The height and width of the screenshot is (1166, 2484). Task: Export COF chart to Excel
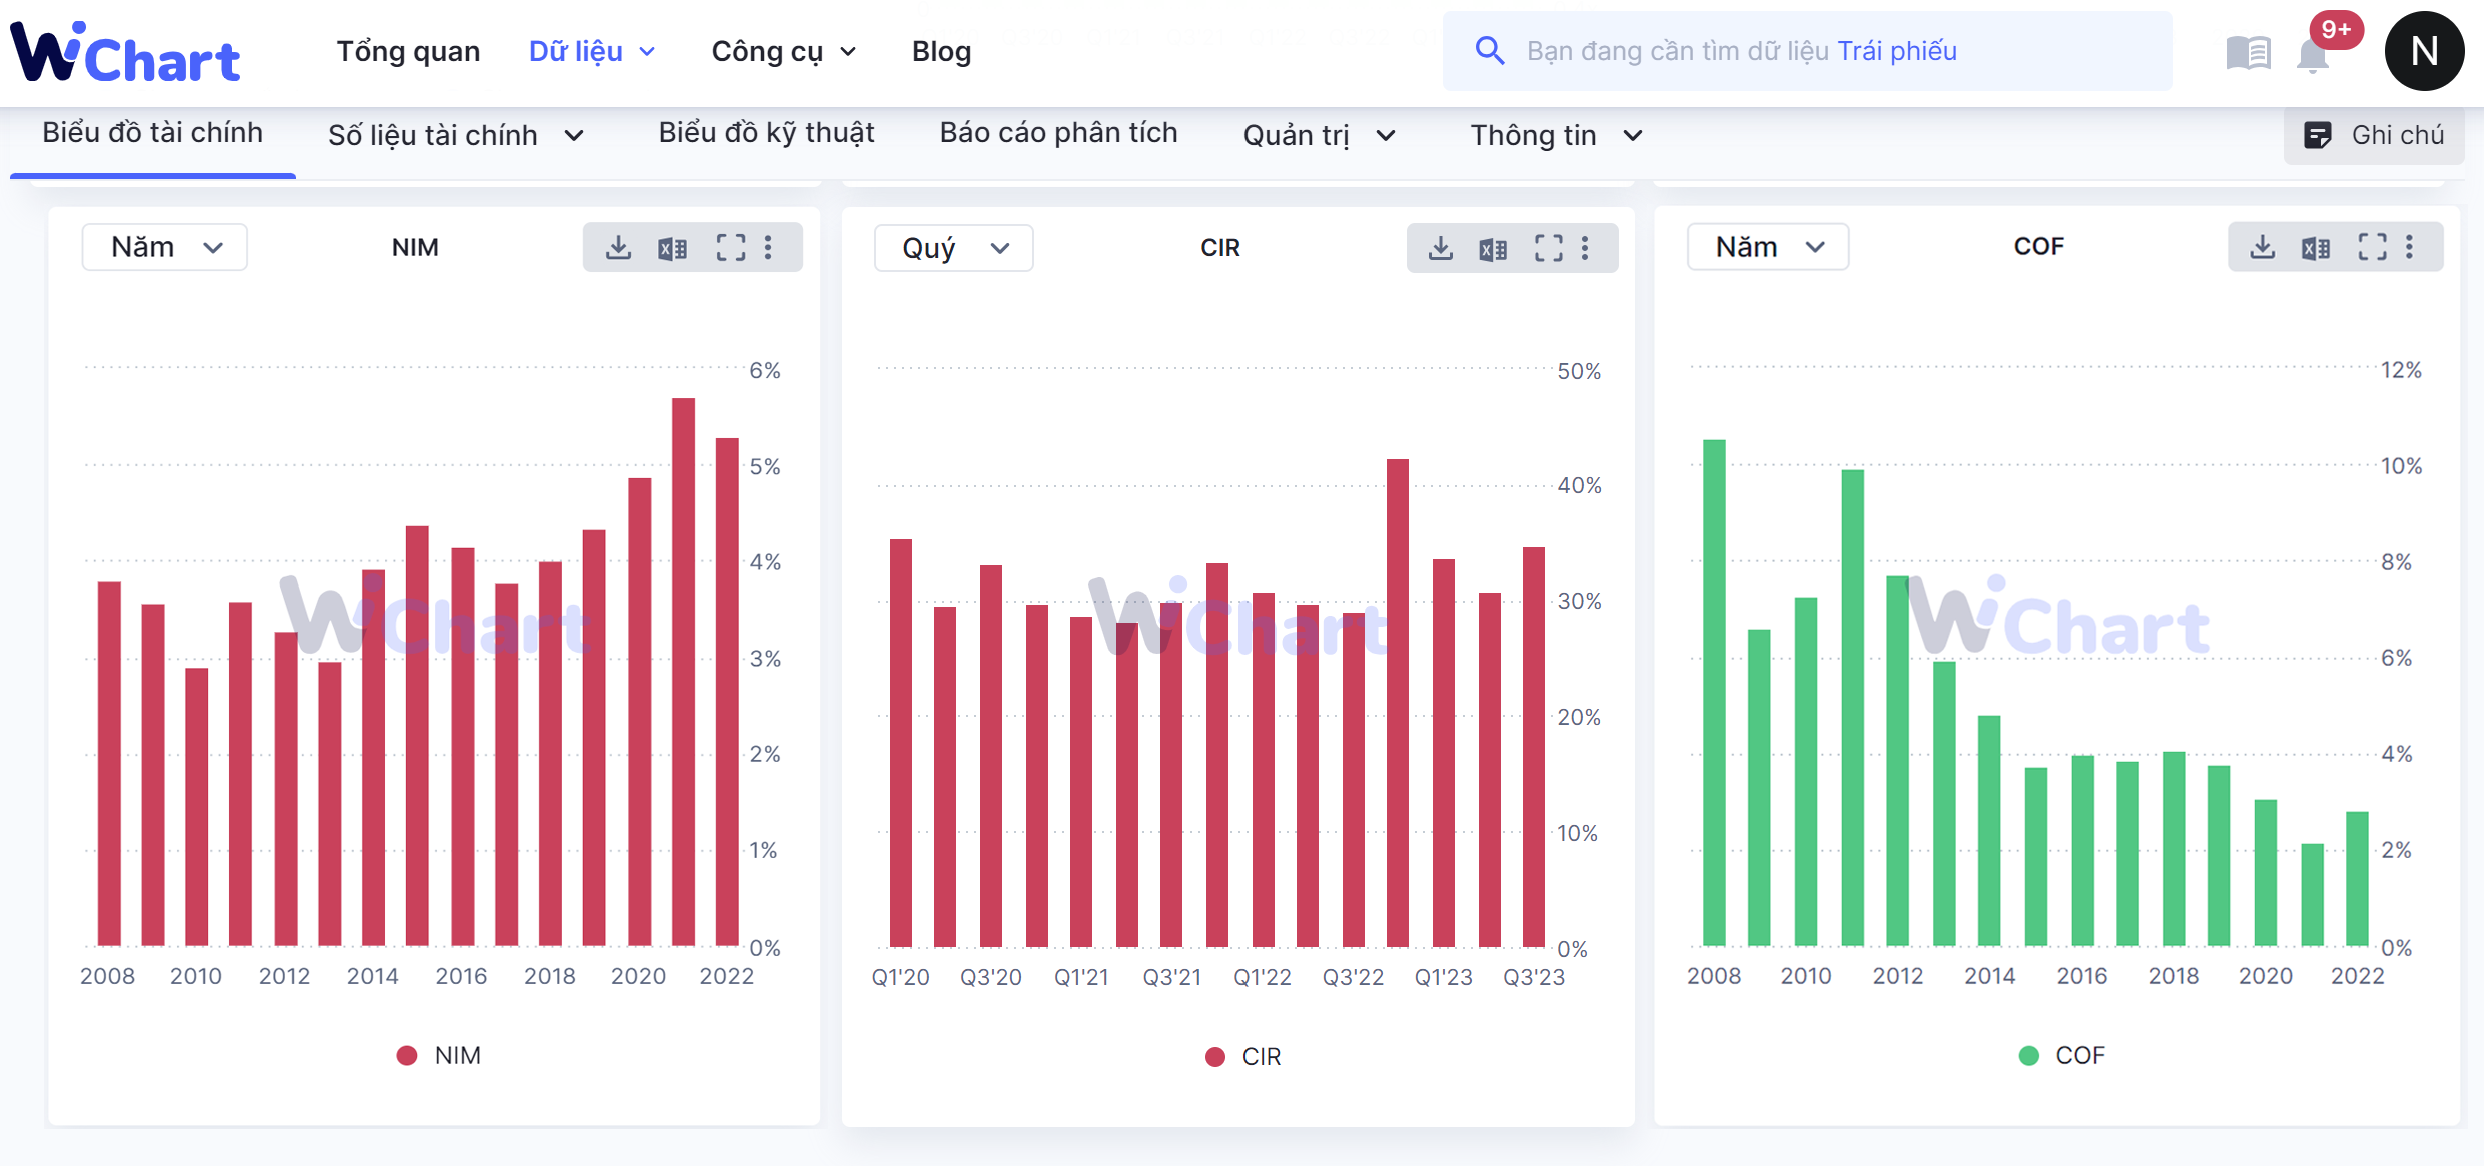[2316, 248]
